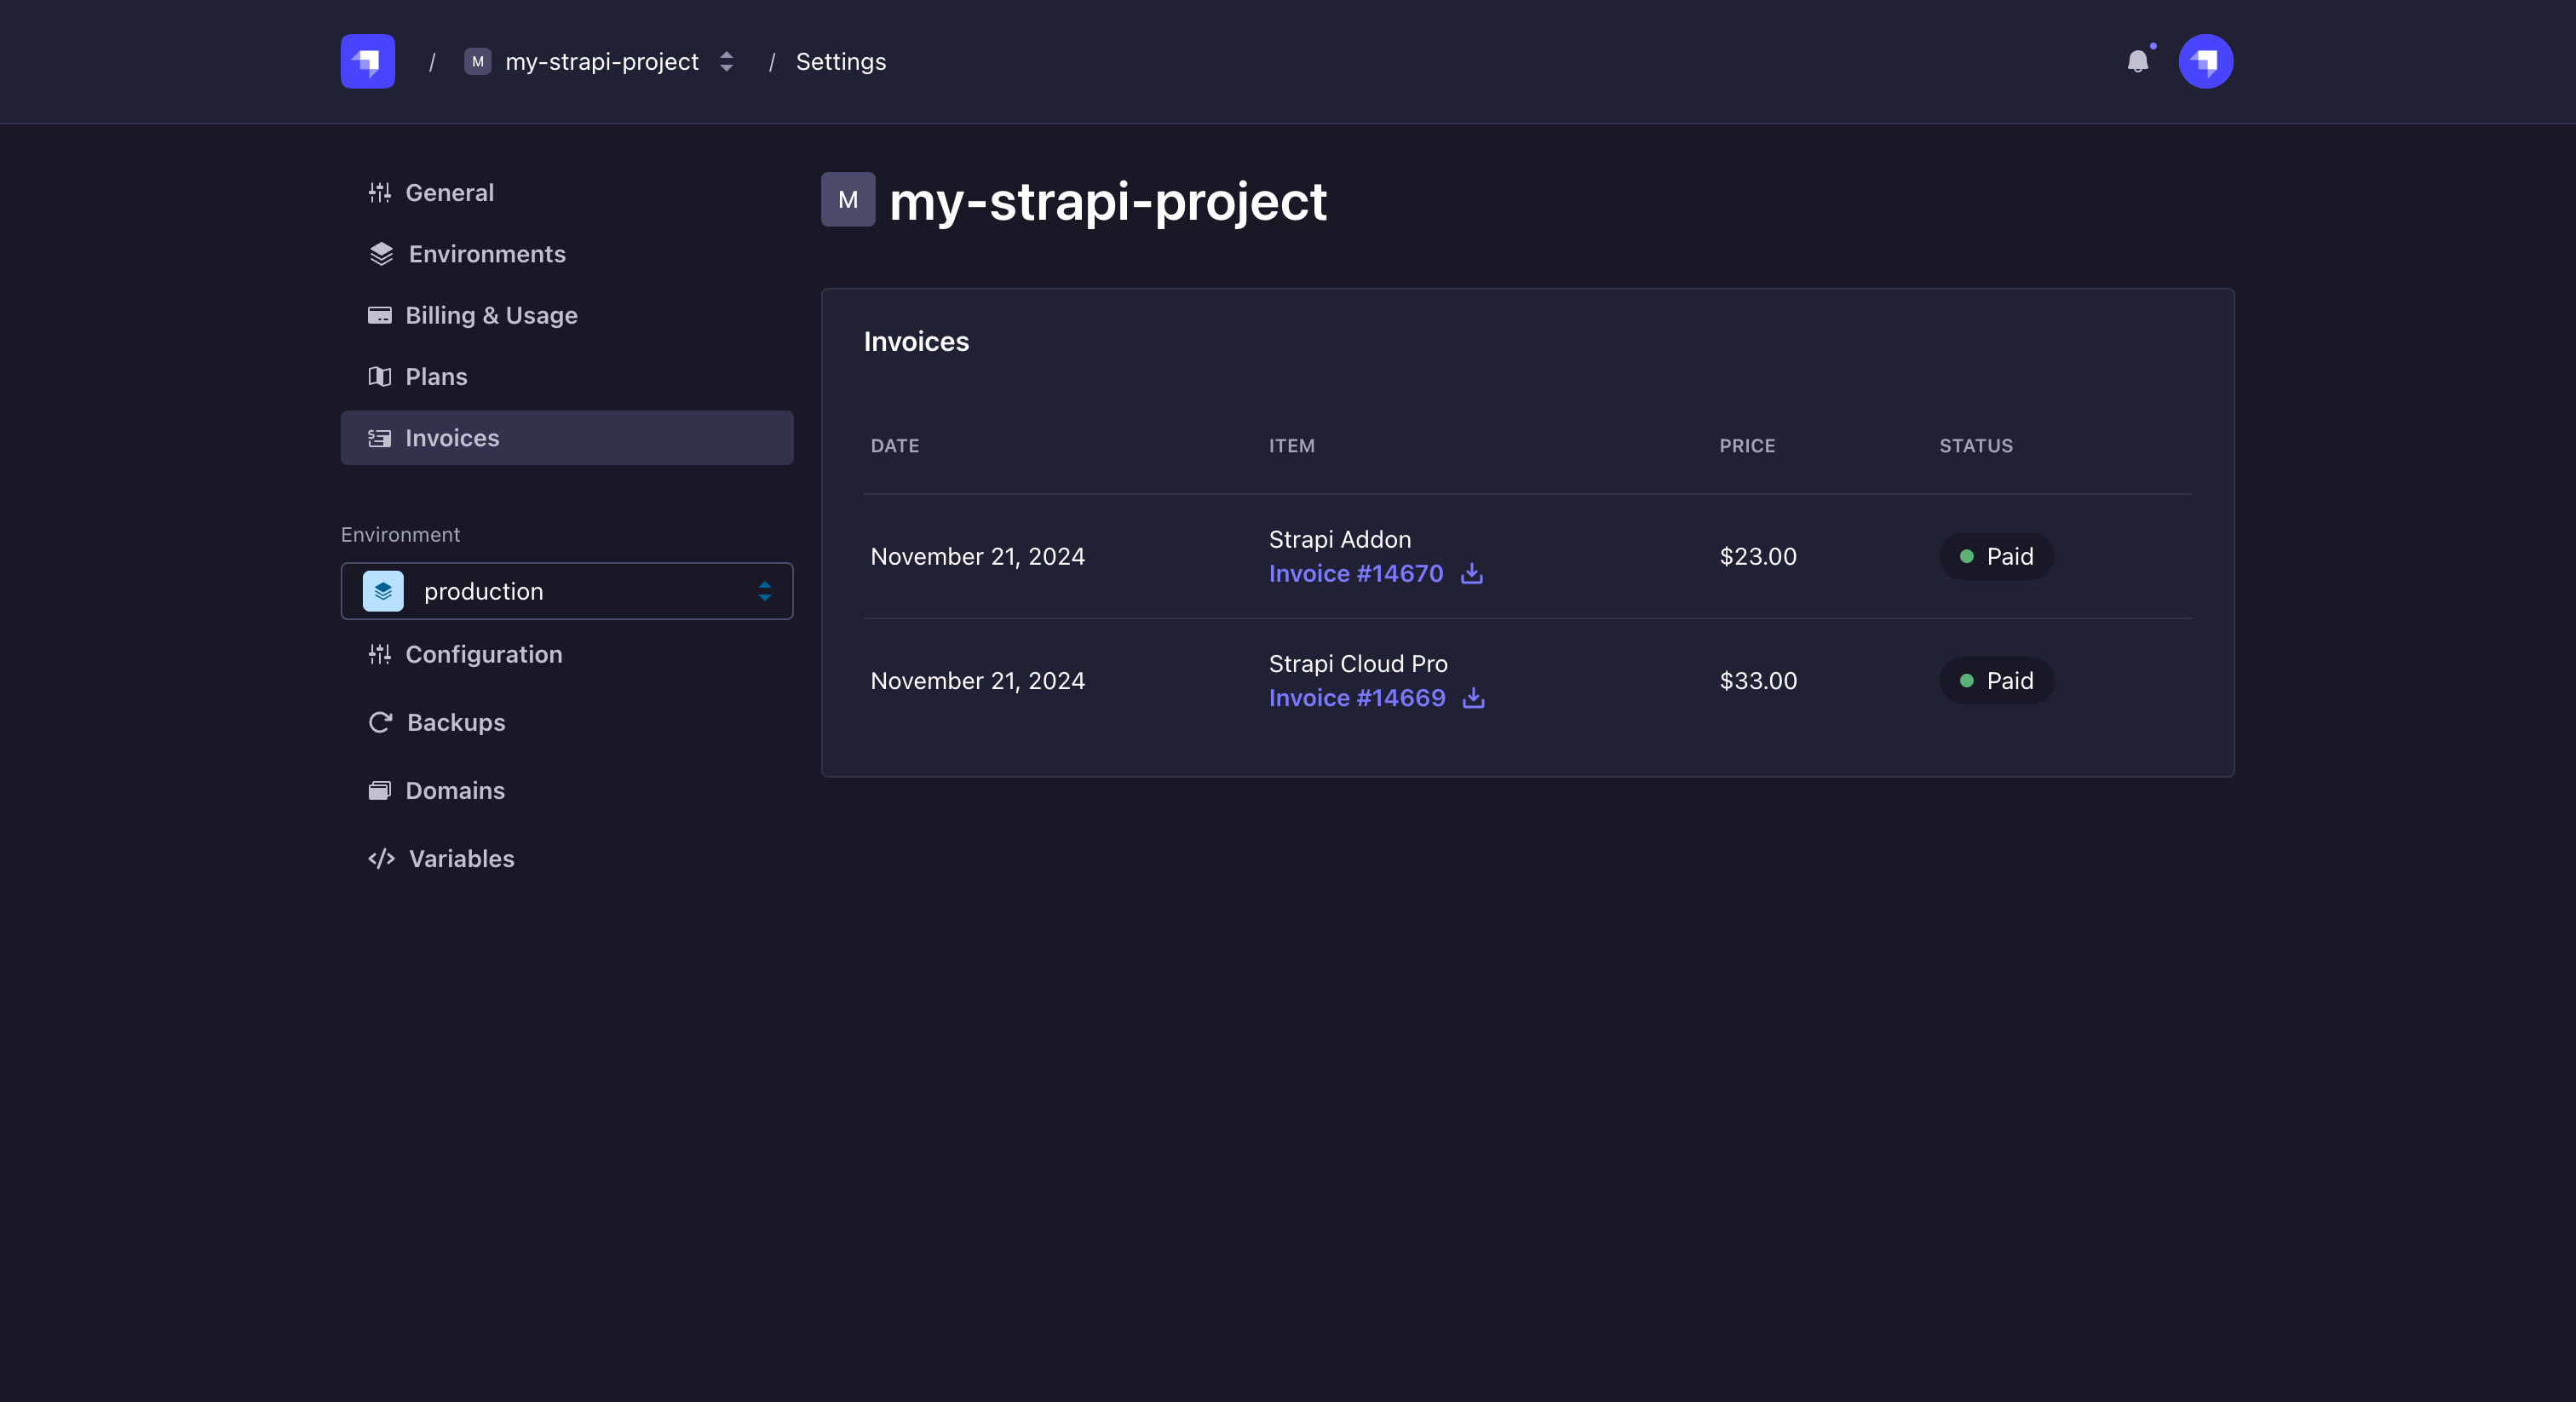Image resolution: width=2576 pixels, height=1402 pixels.
Task: Download the PDF for Invoice #14670
Action: click(x=1471, y=574)
